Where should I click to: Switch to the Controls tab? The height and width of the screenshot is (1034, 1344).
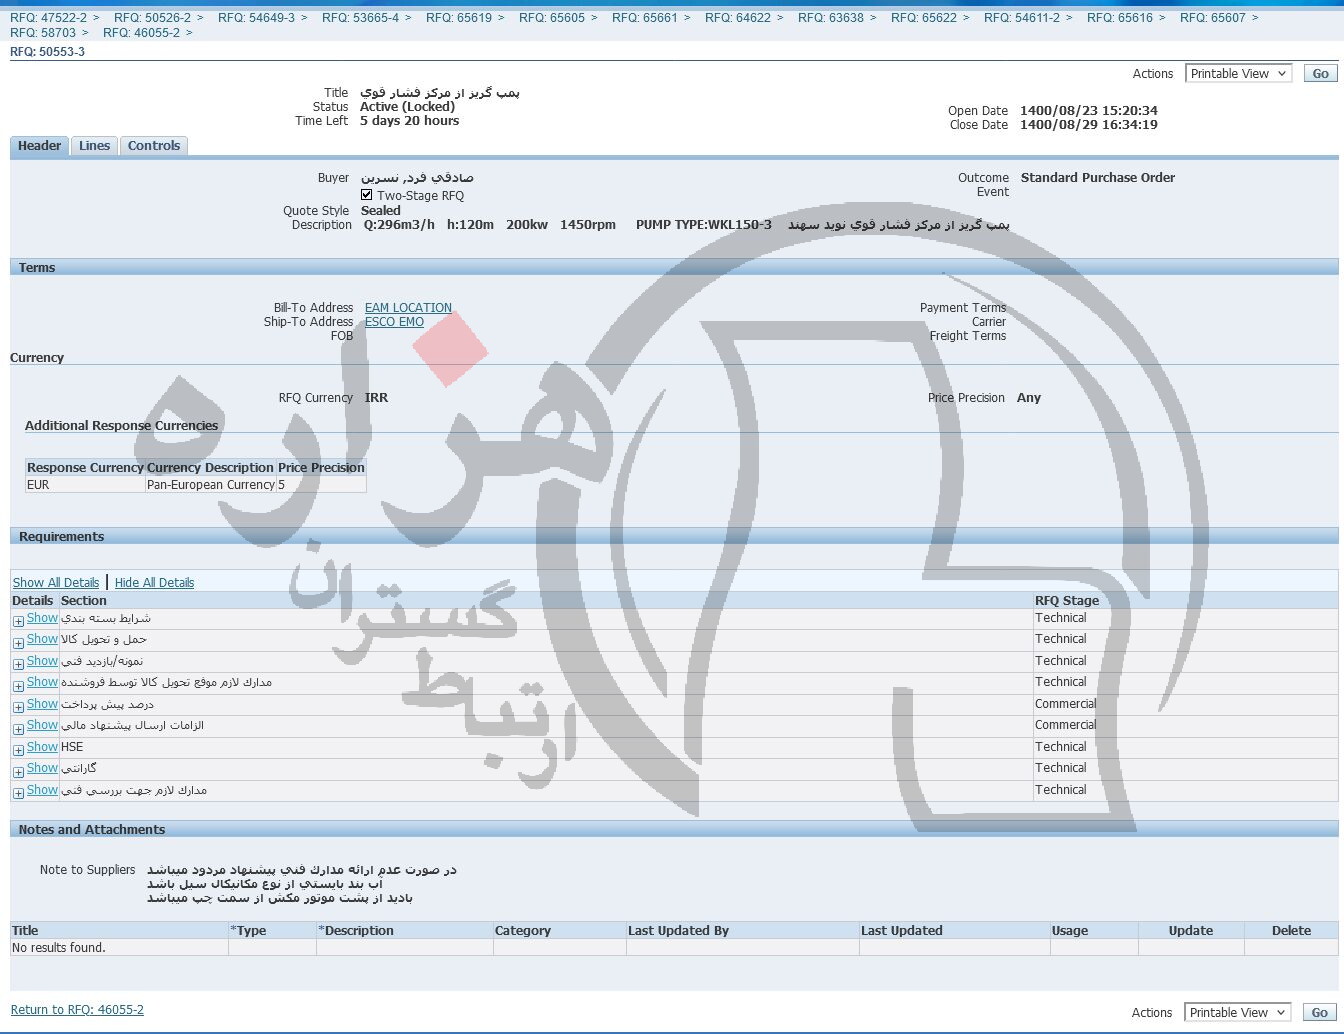(154, 146)
